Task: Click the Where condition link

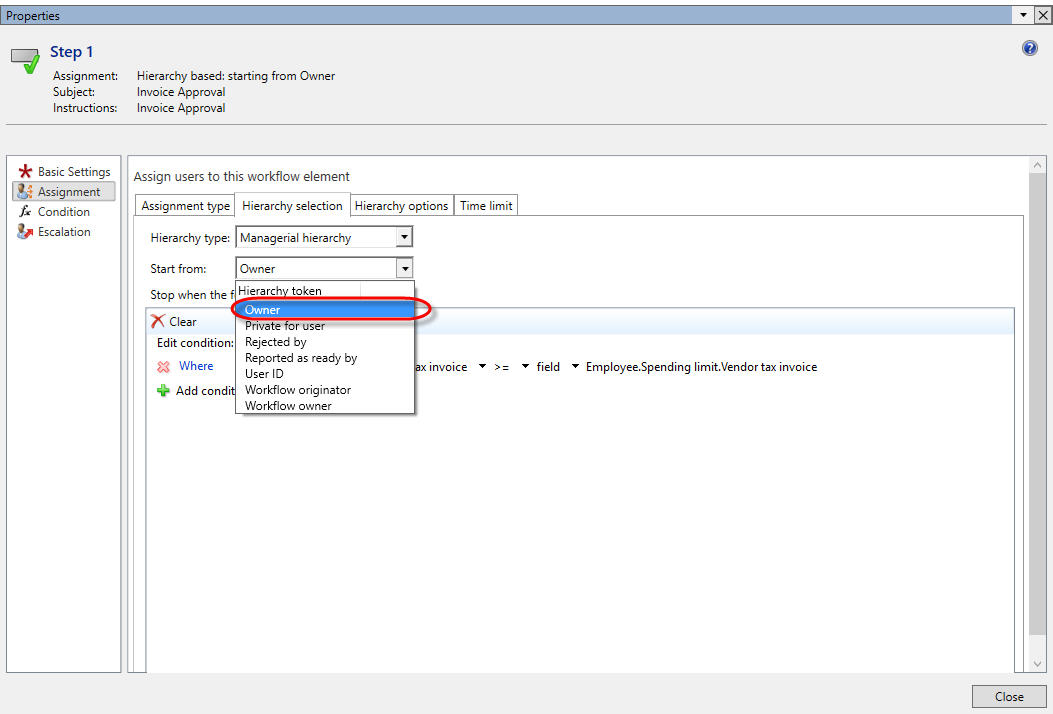Action: 196,366
